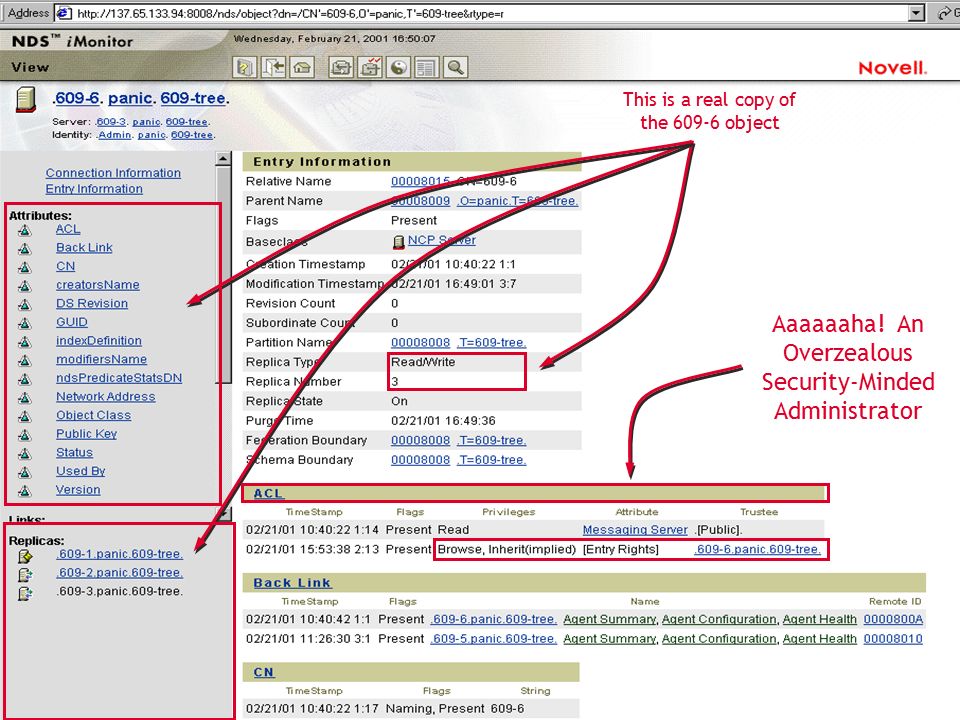
Task: Click the Admin identity link in header
Action: (114, 135)
